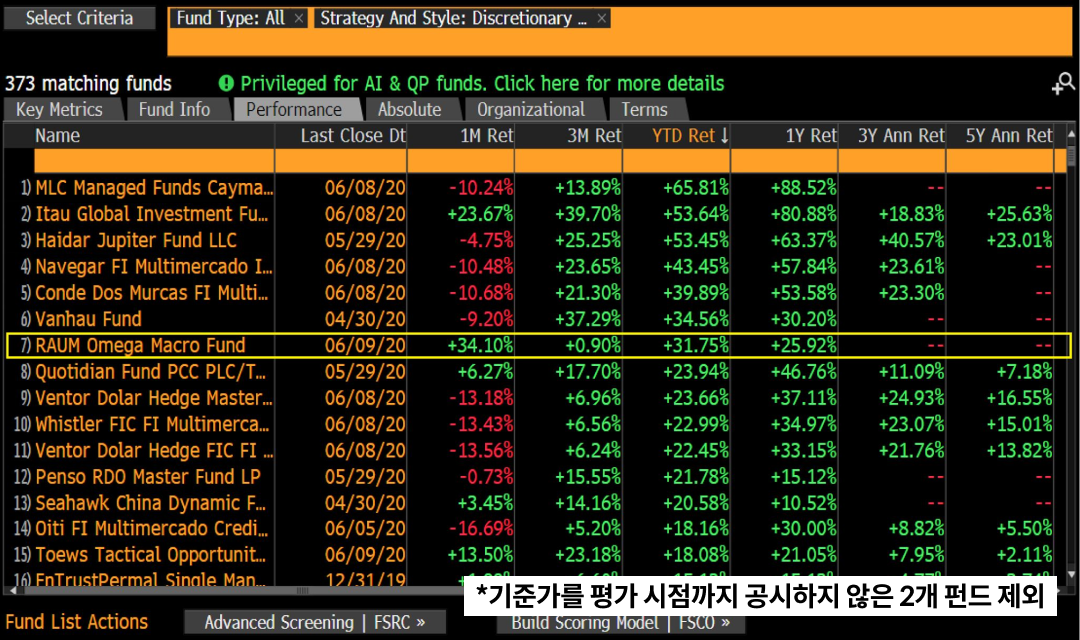Click Quotidian 1Y return +46.76%
Viewport: 1080px width, 640px height.
pos(803,371)
